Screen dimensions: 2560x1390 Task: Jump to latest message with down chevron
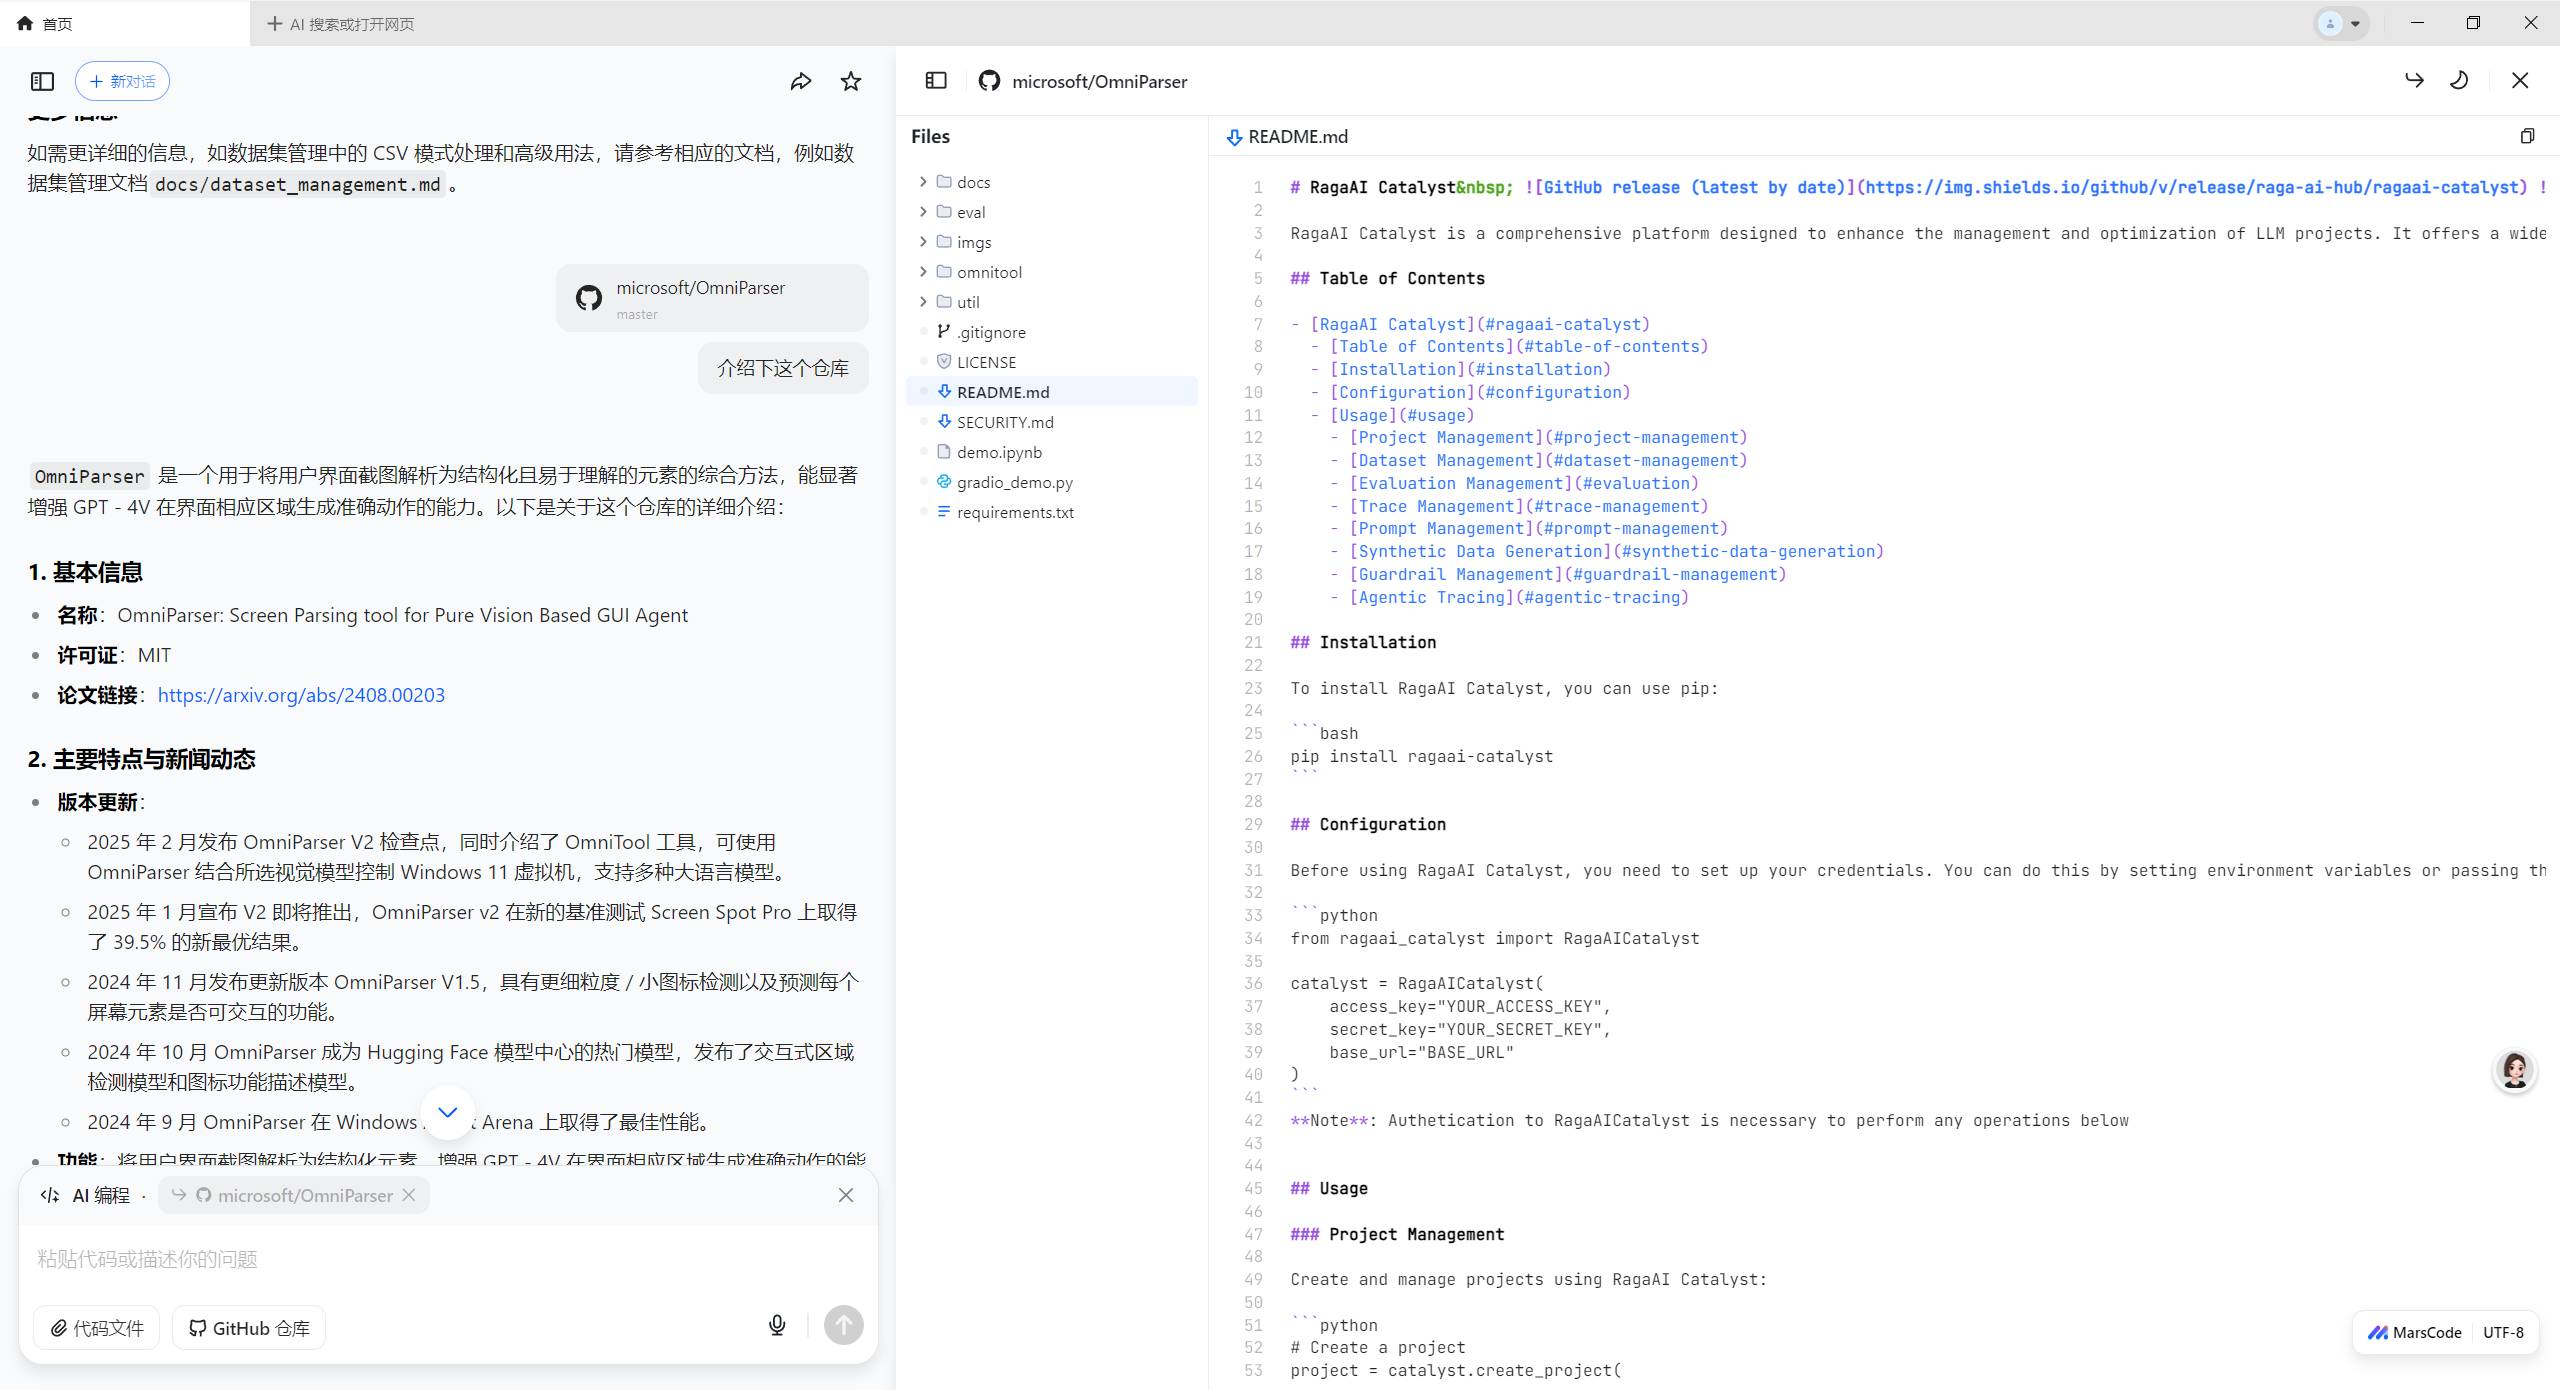[x=448, y=1112]
